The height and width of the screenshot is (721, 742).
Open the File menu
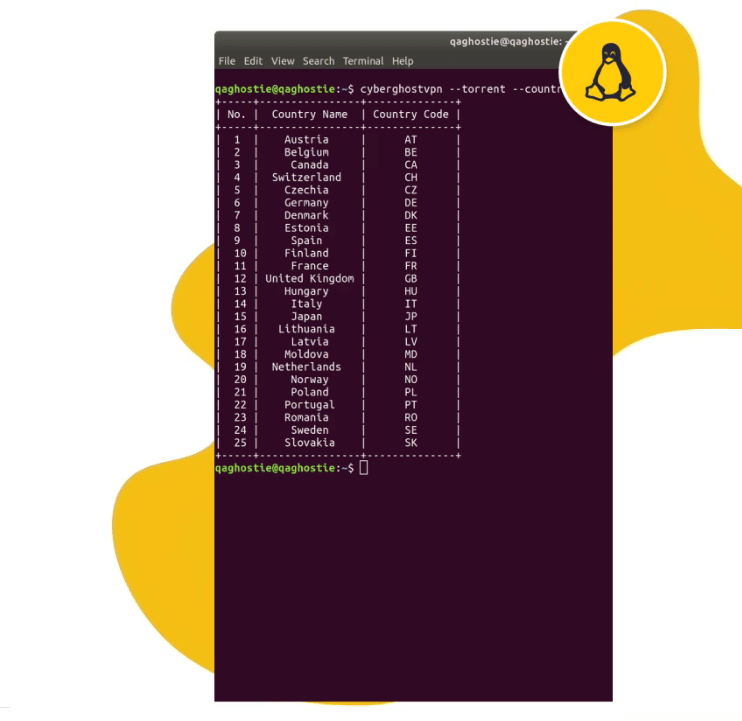pyautogui.click(x=227, y=61)
